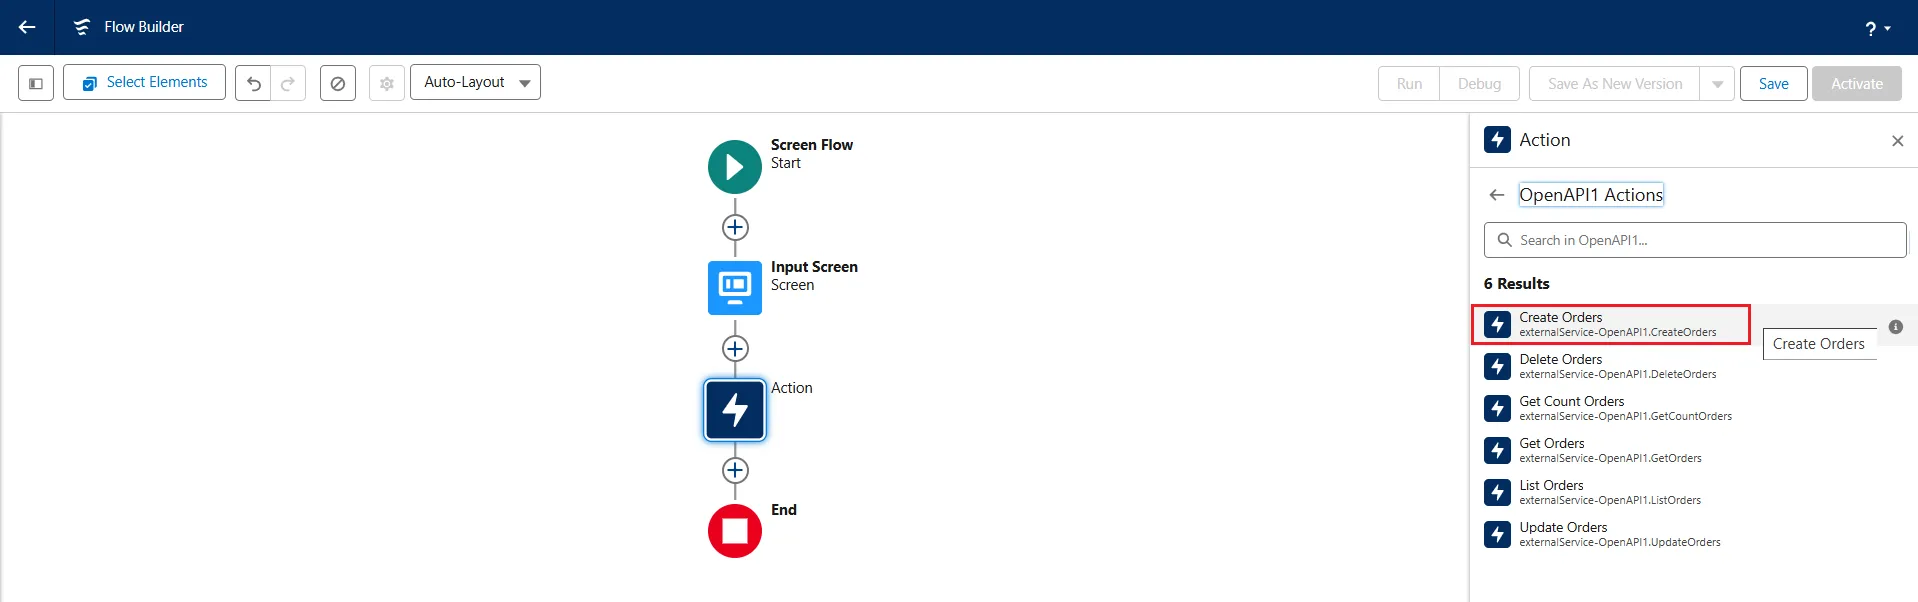
Task: Open the help question mark menu
Action: click(x=1876, y=28)
